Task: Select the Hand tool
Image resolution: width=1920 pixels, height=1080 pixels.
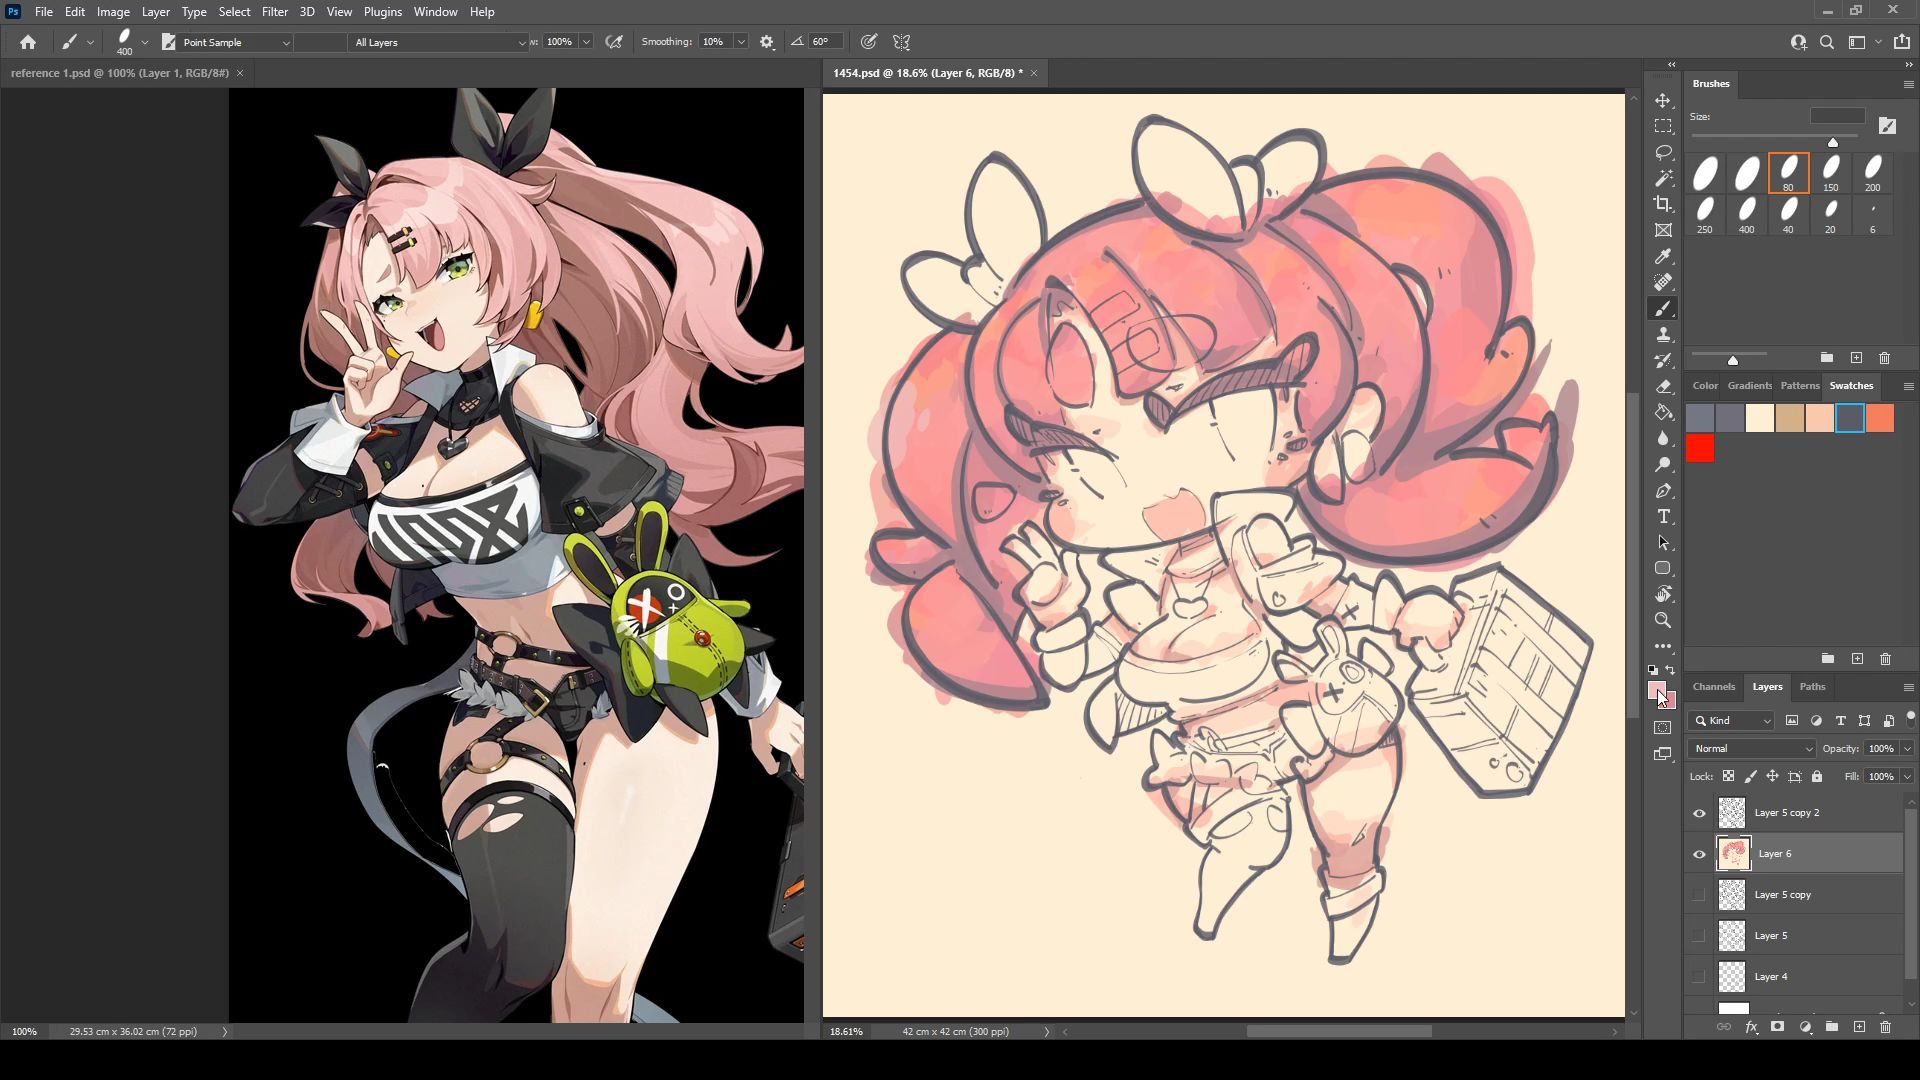Action: tap(1663, 595)
